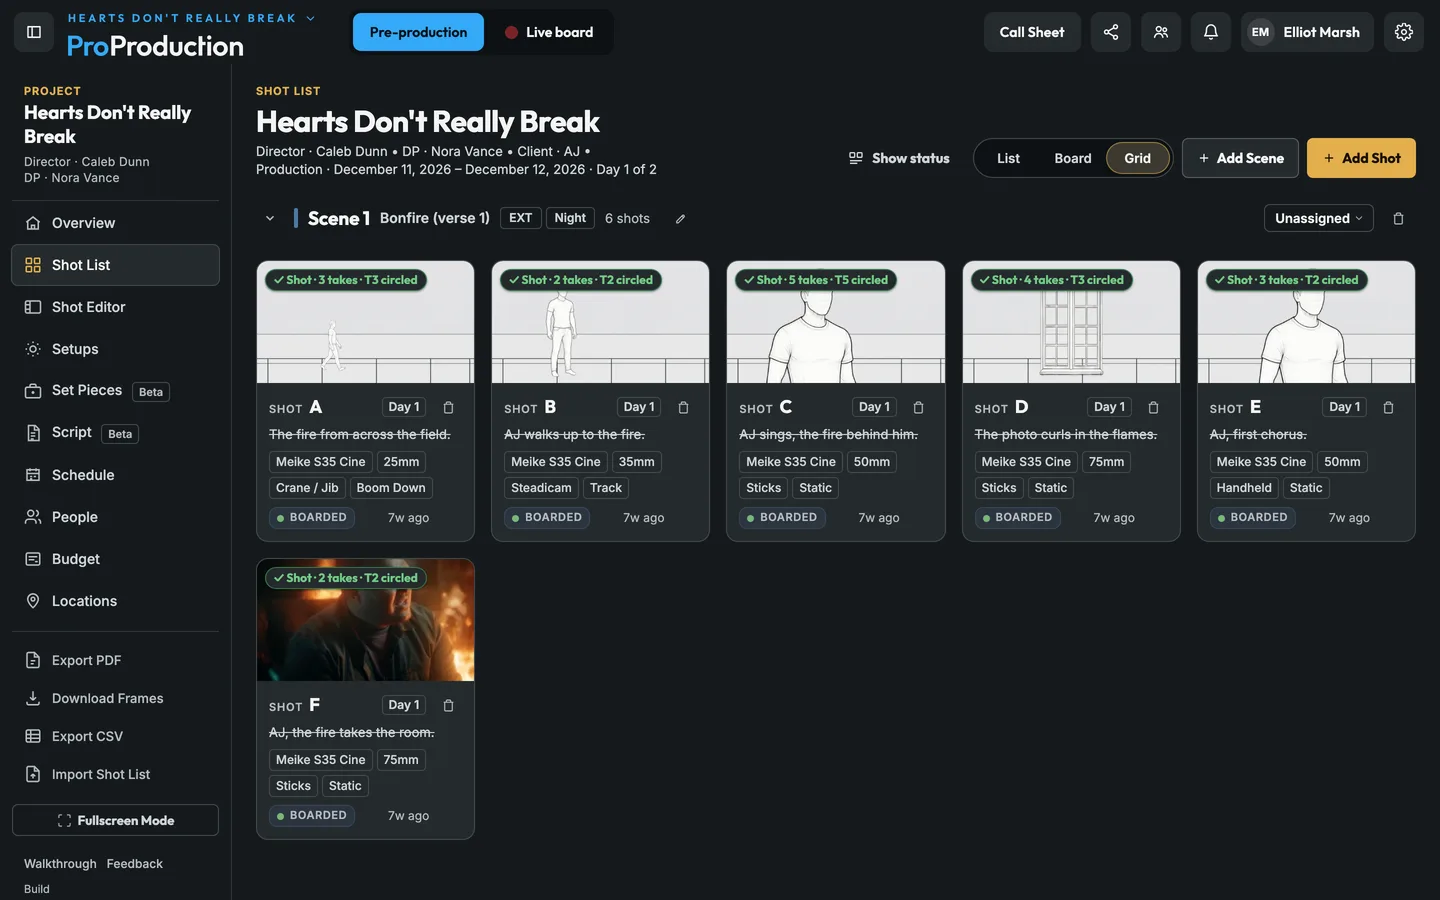Open Locations page
The height and width of the screenshot is (900, 1440).
tap(115, 601)
